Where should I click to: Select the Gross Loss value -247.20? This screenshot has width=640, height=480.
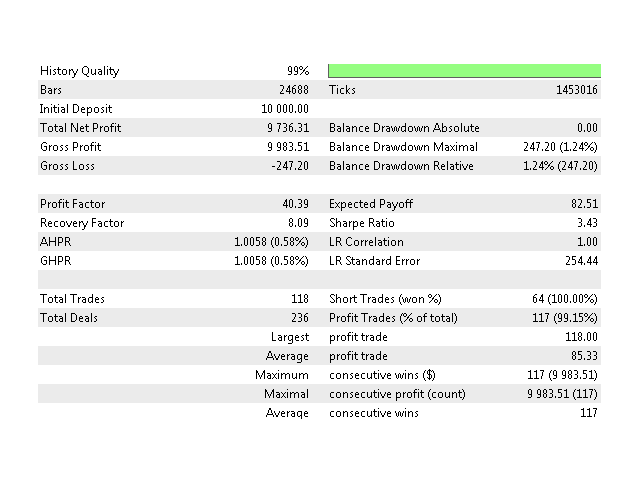click(x=290, y=166)
